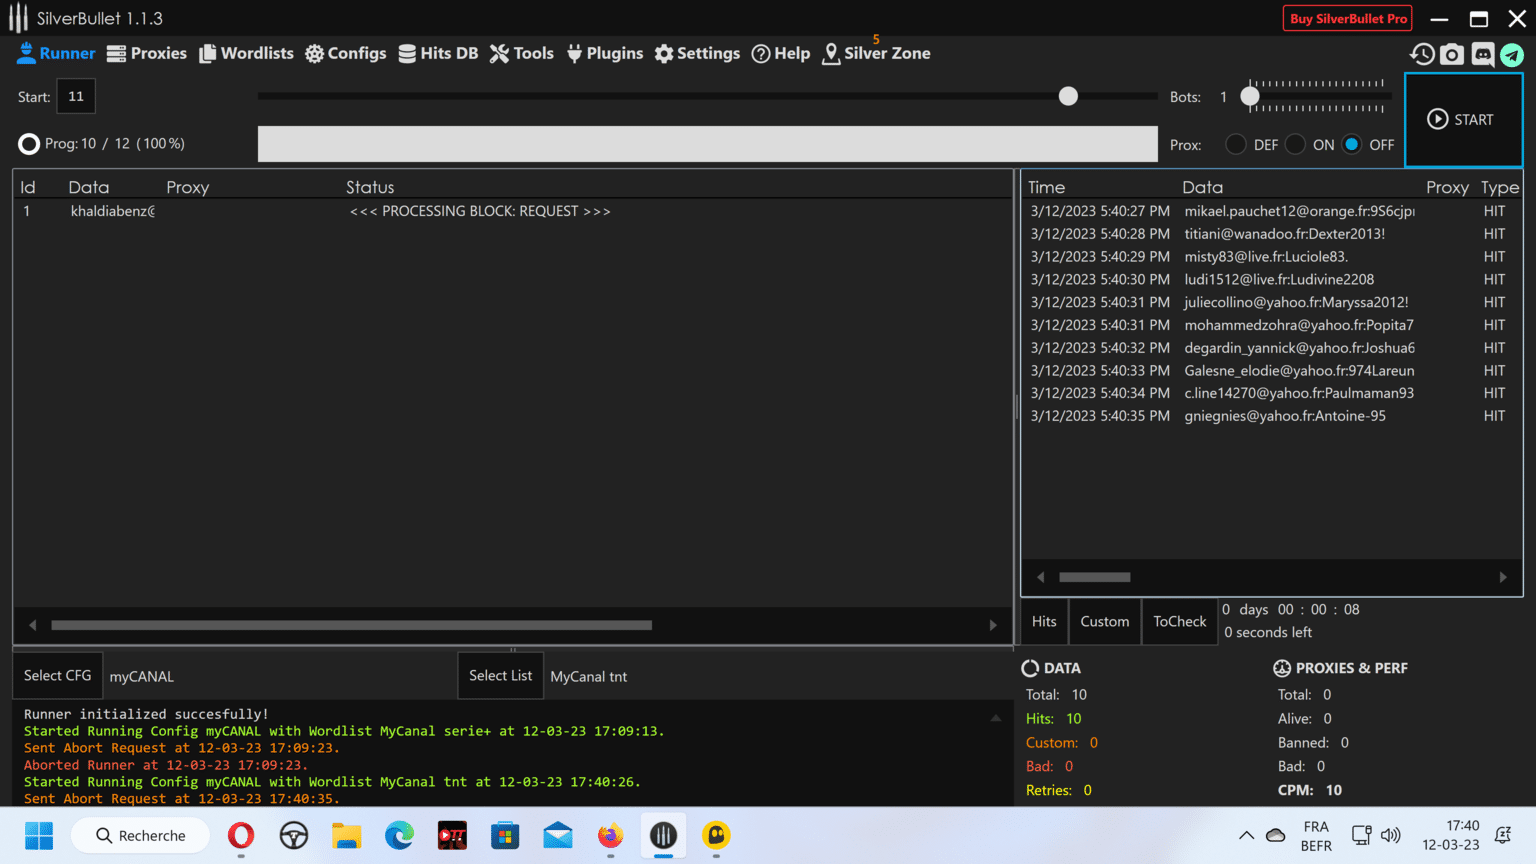Open the Wordlists manager
1536x864 pixels.
click(x=245, y=53)
